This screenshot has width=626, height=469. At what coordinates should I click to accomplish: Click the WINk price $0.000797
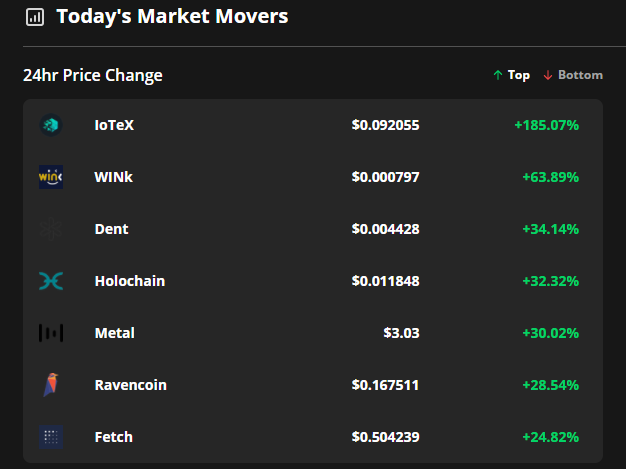click(385, 177)
